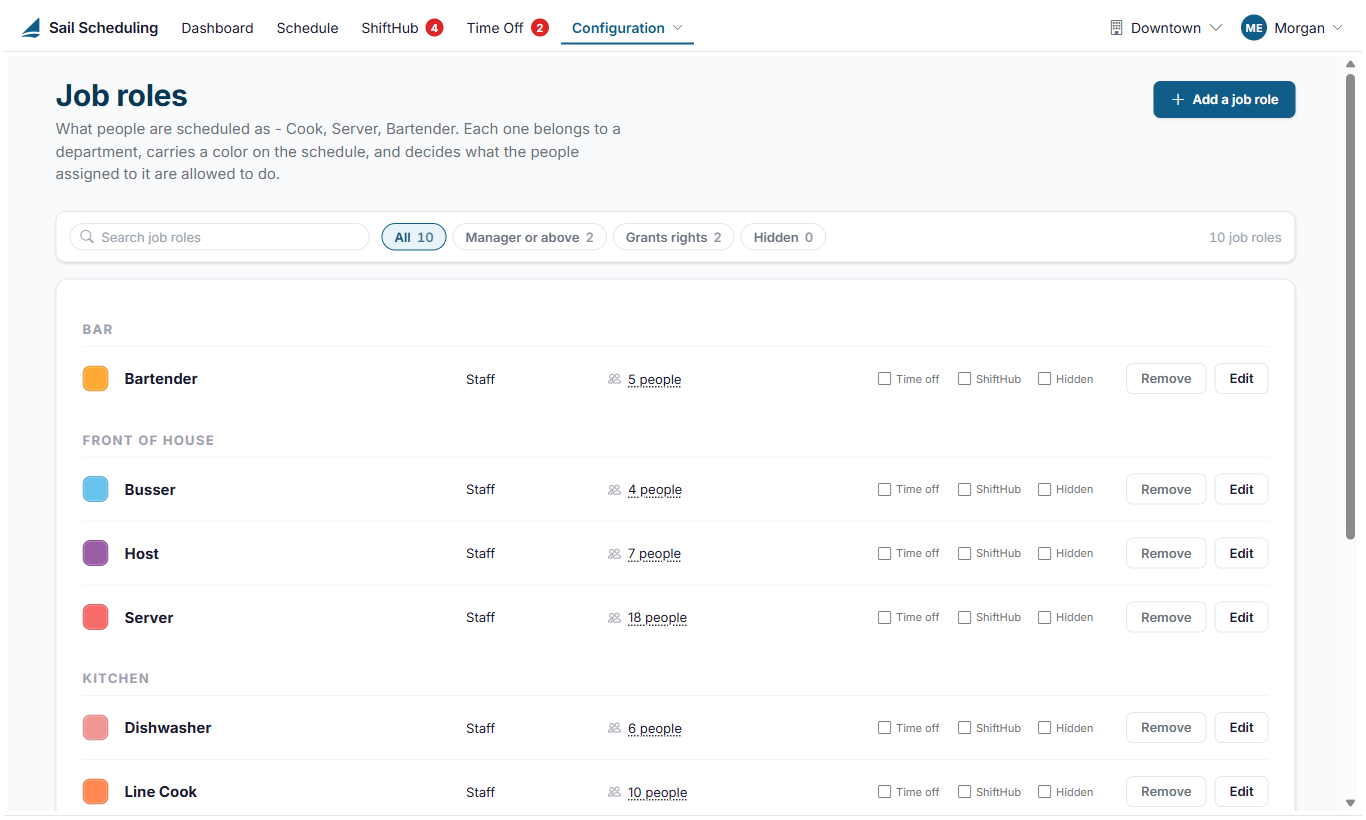Check Hidden for Line Cook role
Viewport: 1366px width, 820px height.
[1044, 793]
